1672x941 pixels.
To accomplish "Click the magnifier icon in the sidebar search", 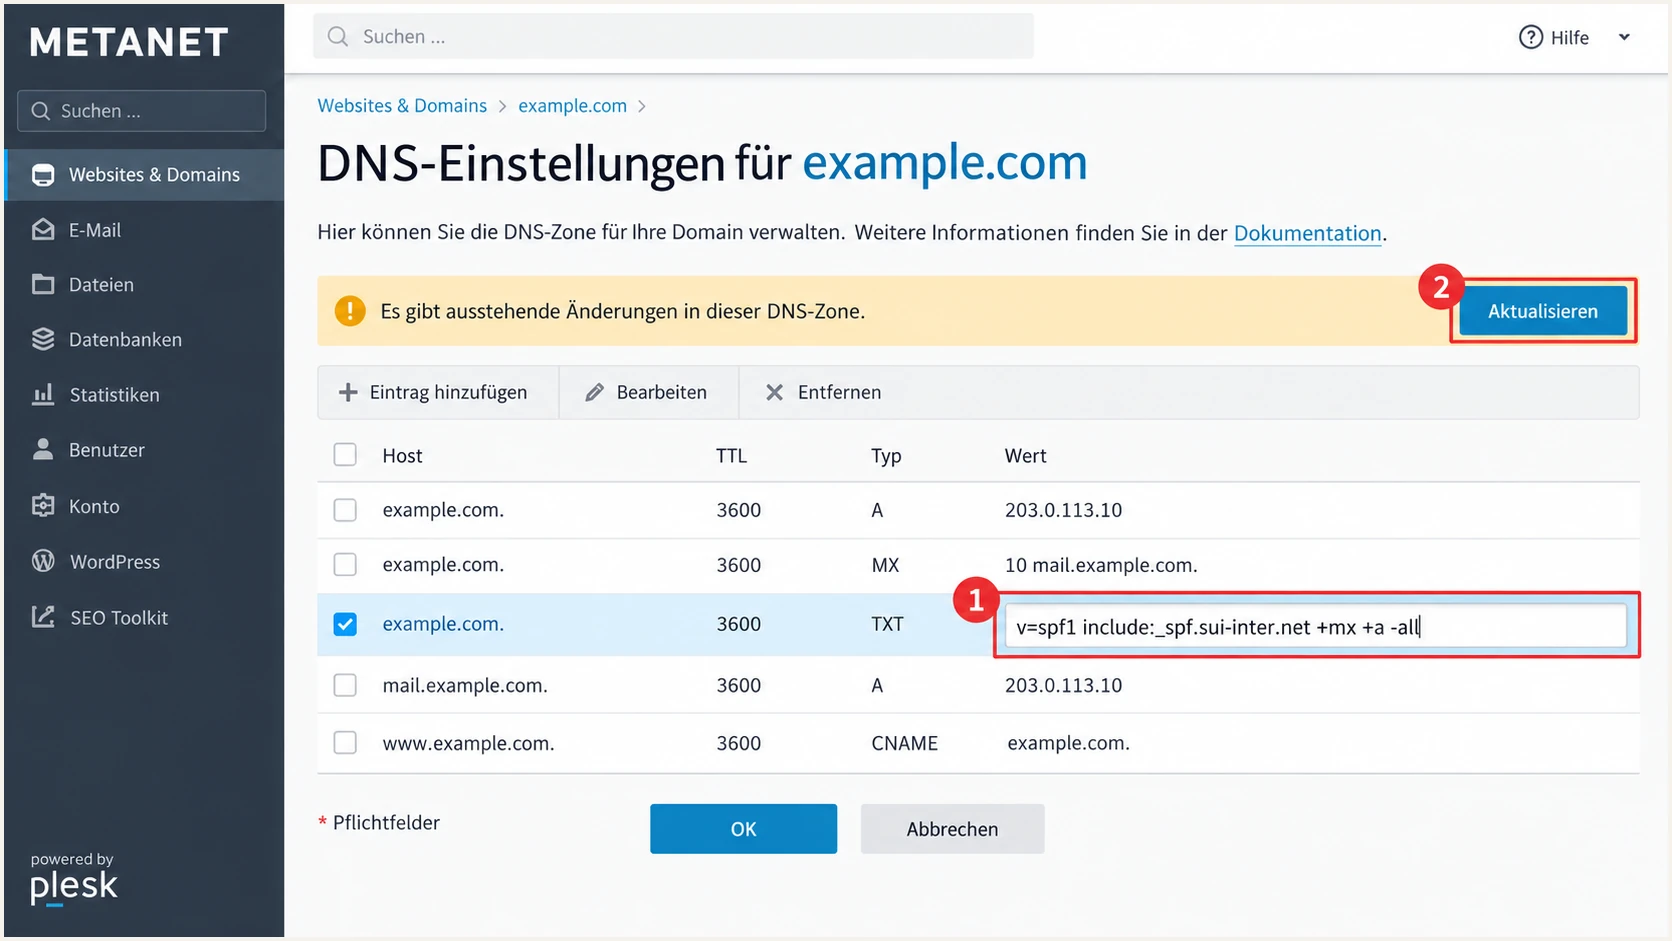I will point(41,111).
